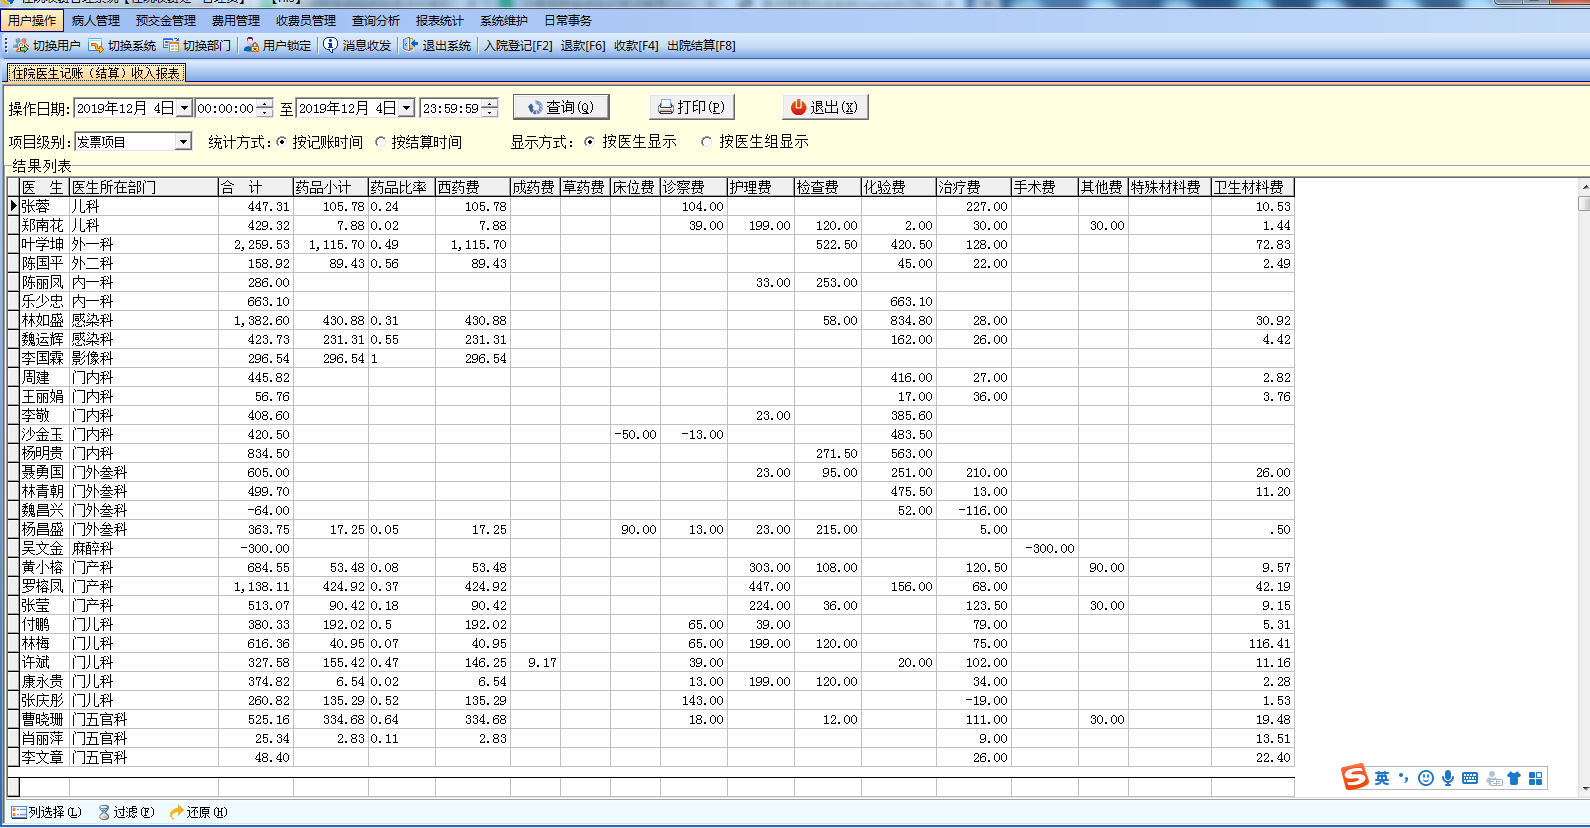Click the 特殊材料费 column header
1590x828 pixels.
pos(1170,187)
